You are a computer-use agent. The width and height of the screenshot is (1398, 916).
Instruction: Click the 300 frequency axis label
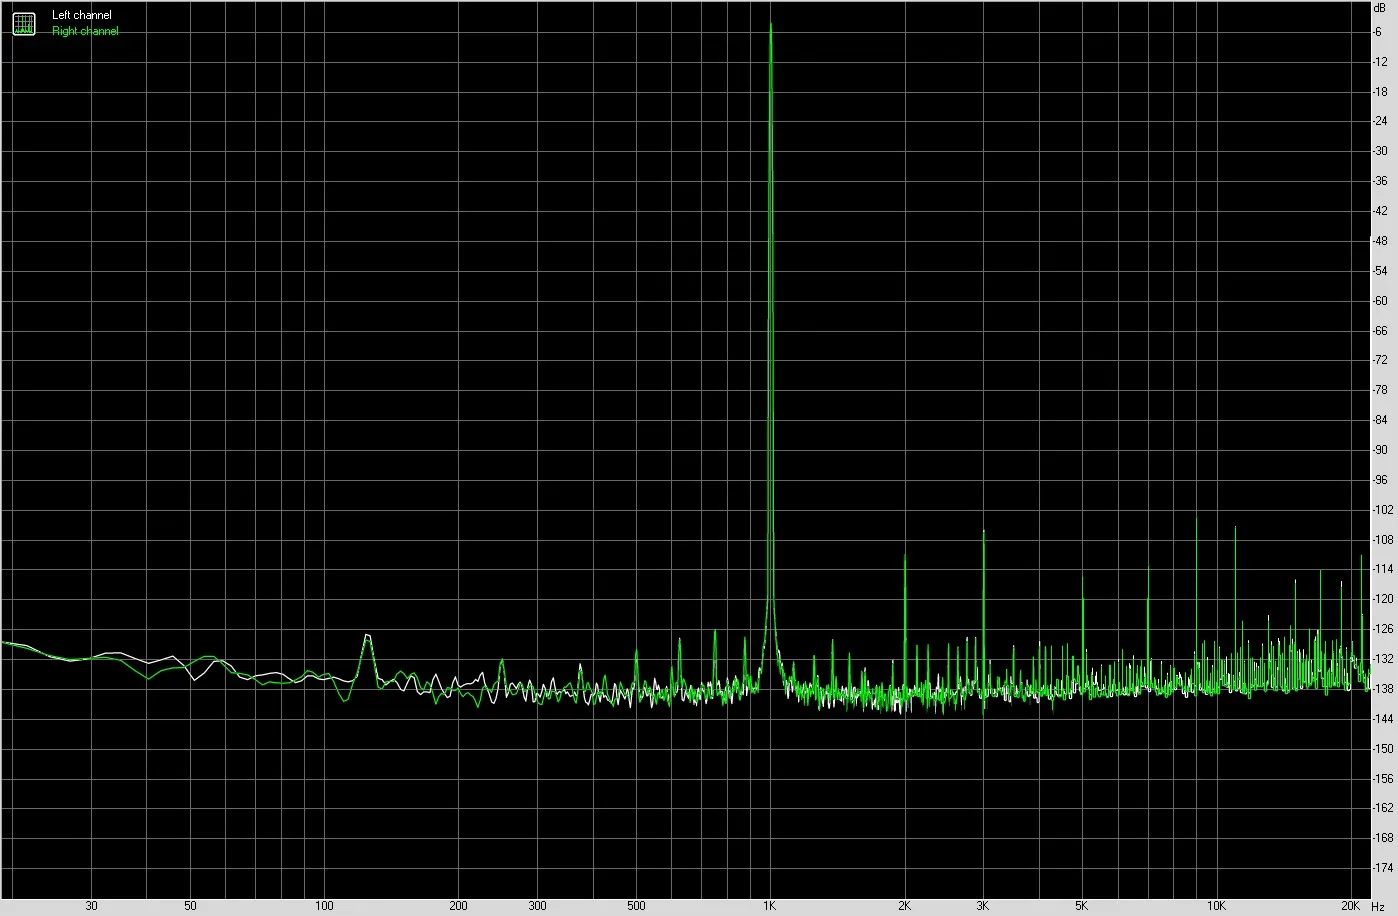[537, 906]
